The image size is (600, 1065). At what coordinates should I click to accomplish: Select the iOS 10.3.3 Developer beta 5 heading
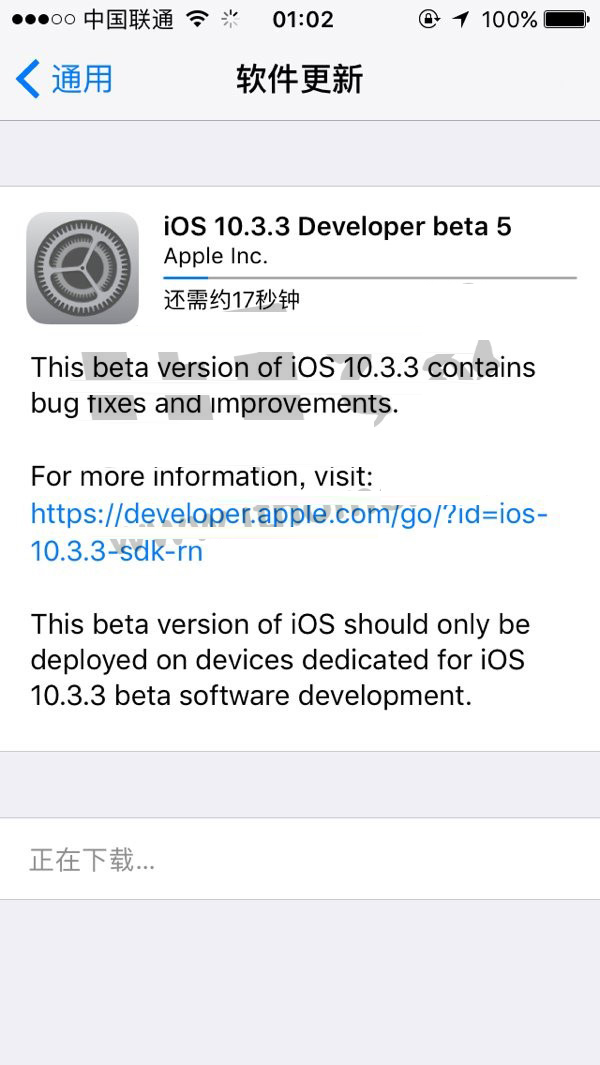coord(337,226)
